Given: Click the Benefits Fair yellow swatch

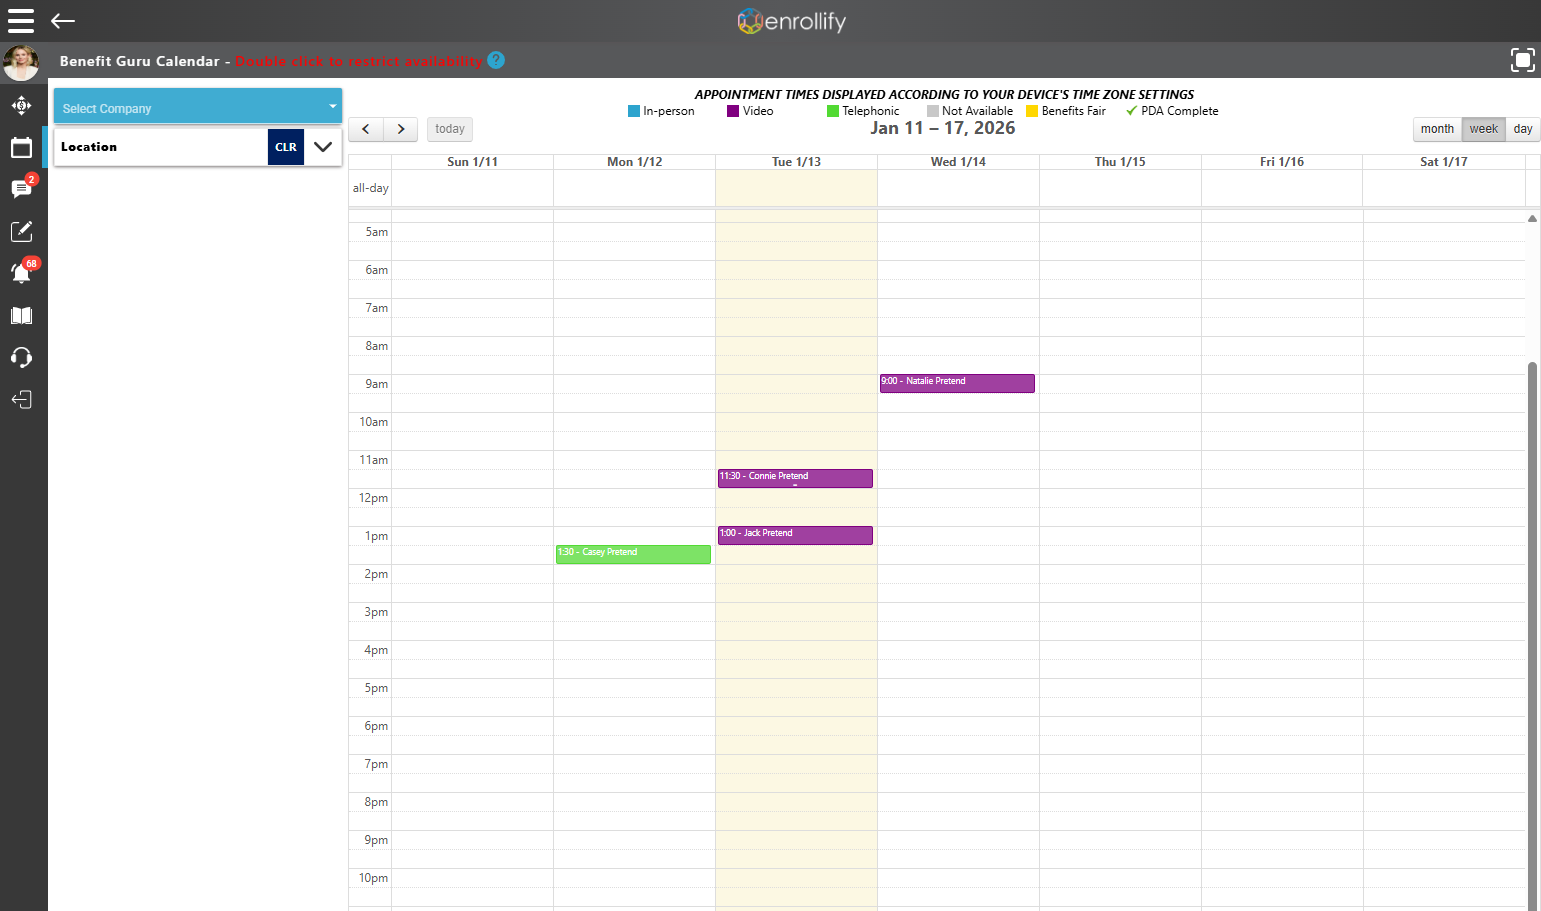Looking at the screenshot, I should point(1032,111).
